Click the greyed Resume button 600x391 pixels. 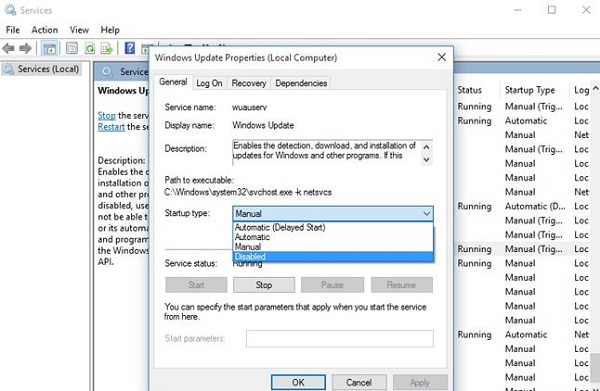pos(401,285)
